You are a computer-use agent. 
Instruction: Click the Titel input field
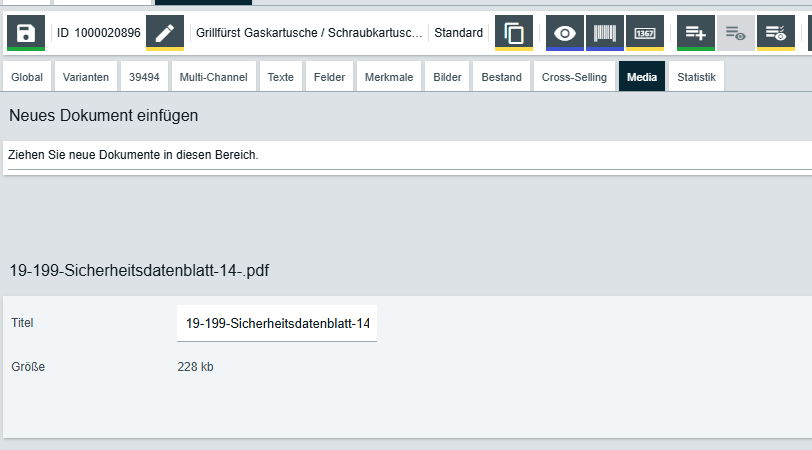277,323
